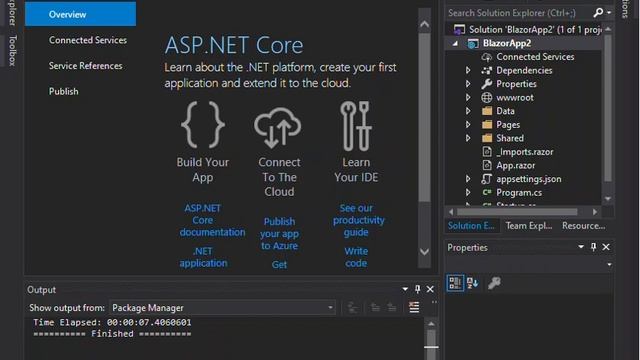Expand the Pages folder
This screenshot has width=640, height=360.
click(468, 124)
